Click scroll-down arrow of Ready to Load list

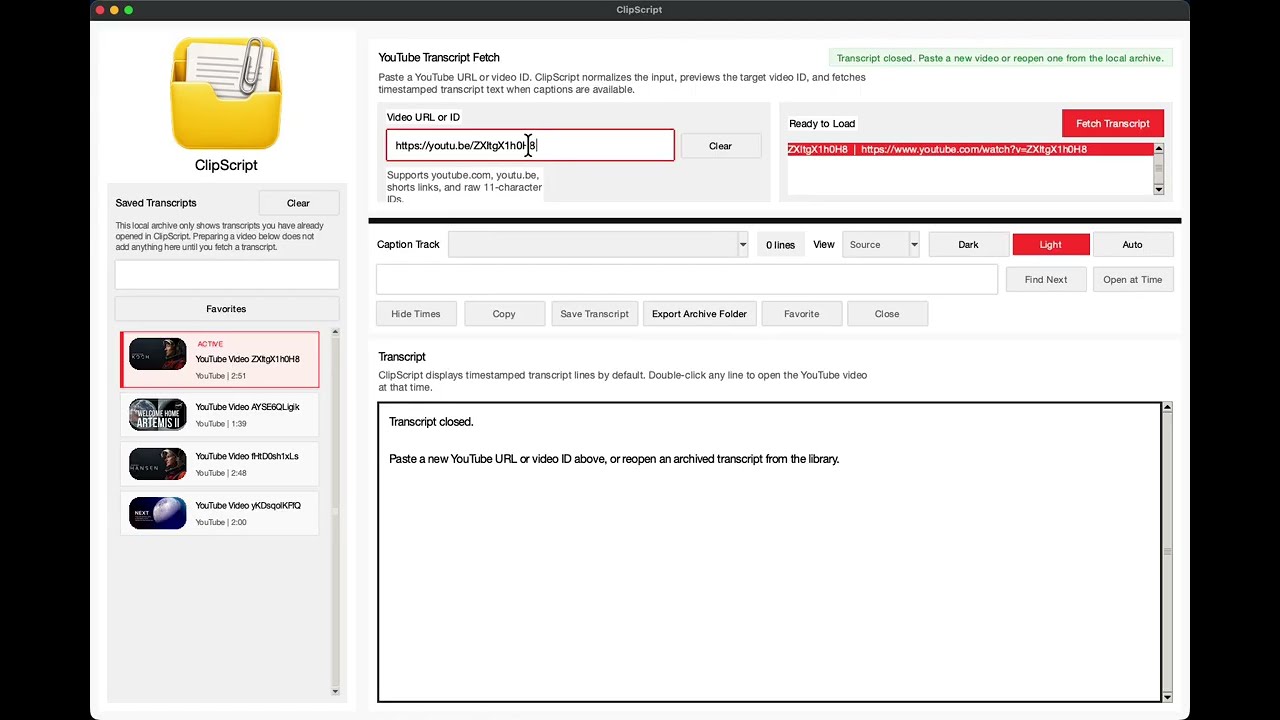tap(1158, 189)
